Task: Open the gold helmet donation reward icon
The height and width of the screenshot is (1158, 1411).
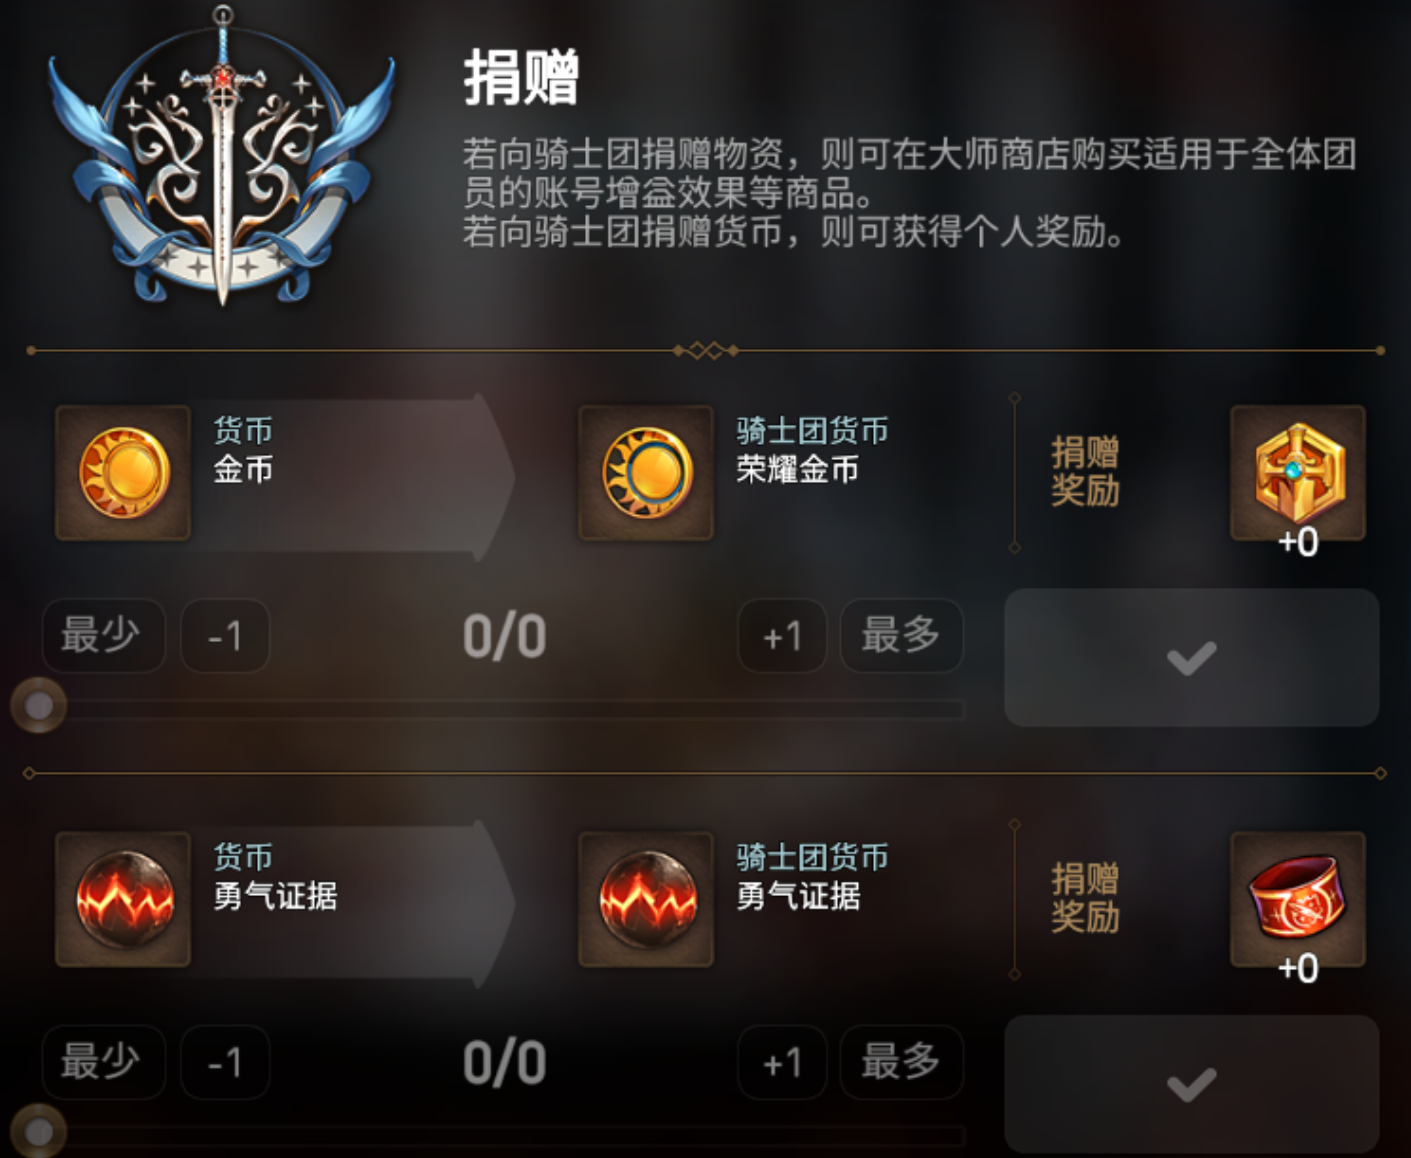Action: pyautogui.click(x=1298, y=473)
